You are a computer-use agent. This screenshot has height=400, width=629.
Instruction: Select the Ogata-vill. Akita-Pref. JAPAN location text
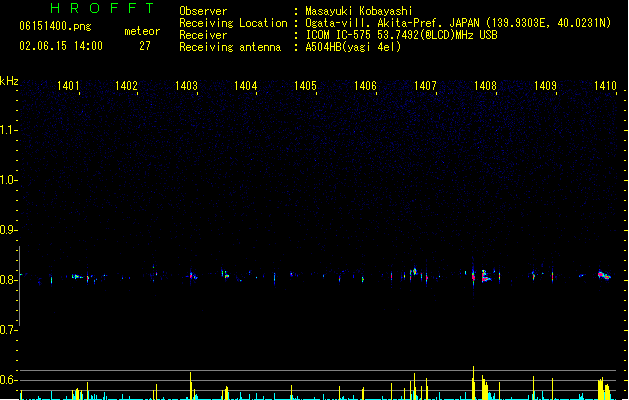pyautogui.click(x=458, y=23)
